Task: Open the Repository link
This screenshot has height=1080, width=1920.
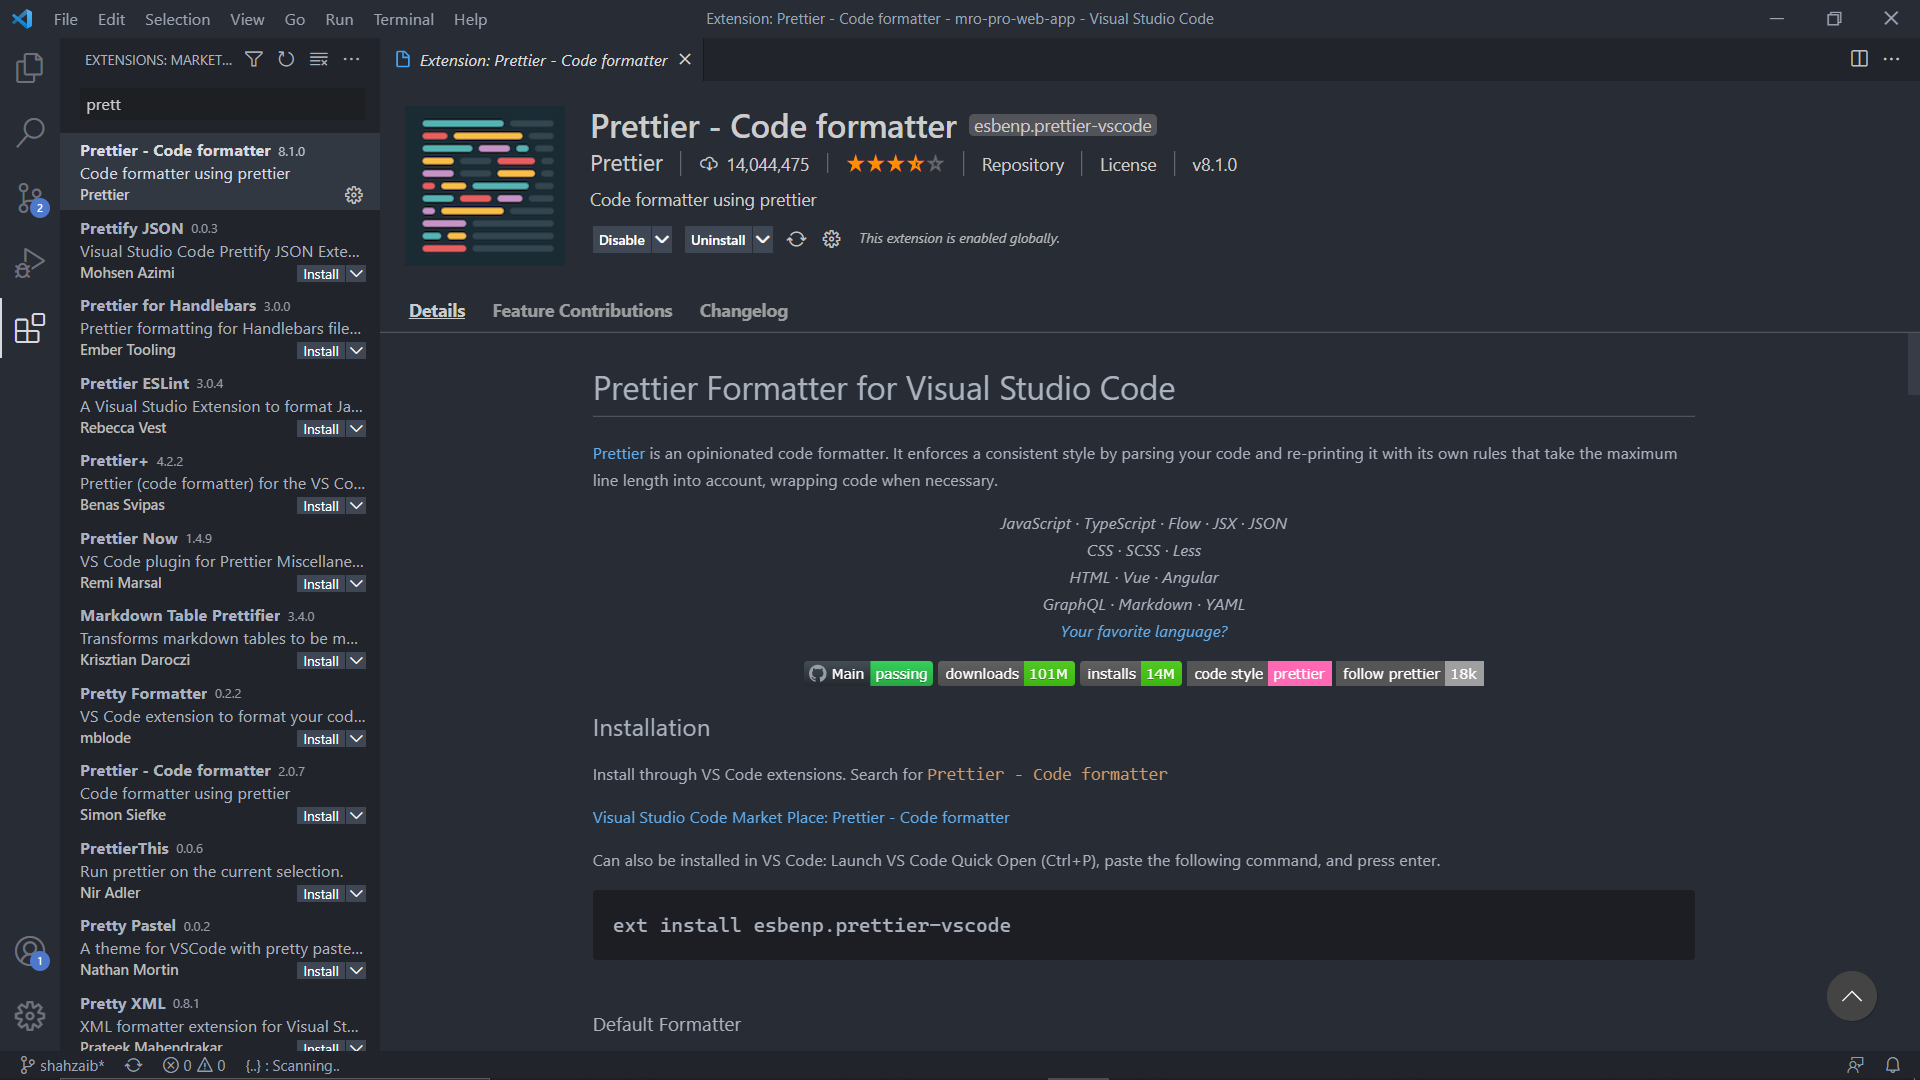Action: (x=1022, y=165)
